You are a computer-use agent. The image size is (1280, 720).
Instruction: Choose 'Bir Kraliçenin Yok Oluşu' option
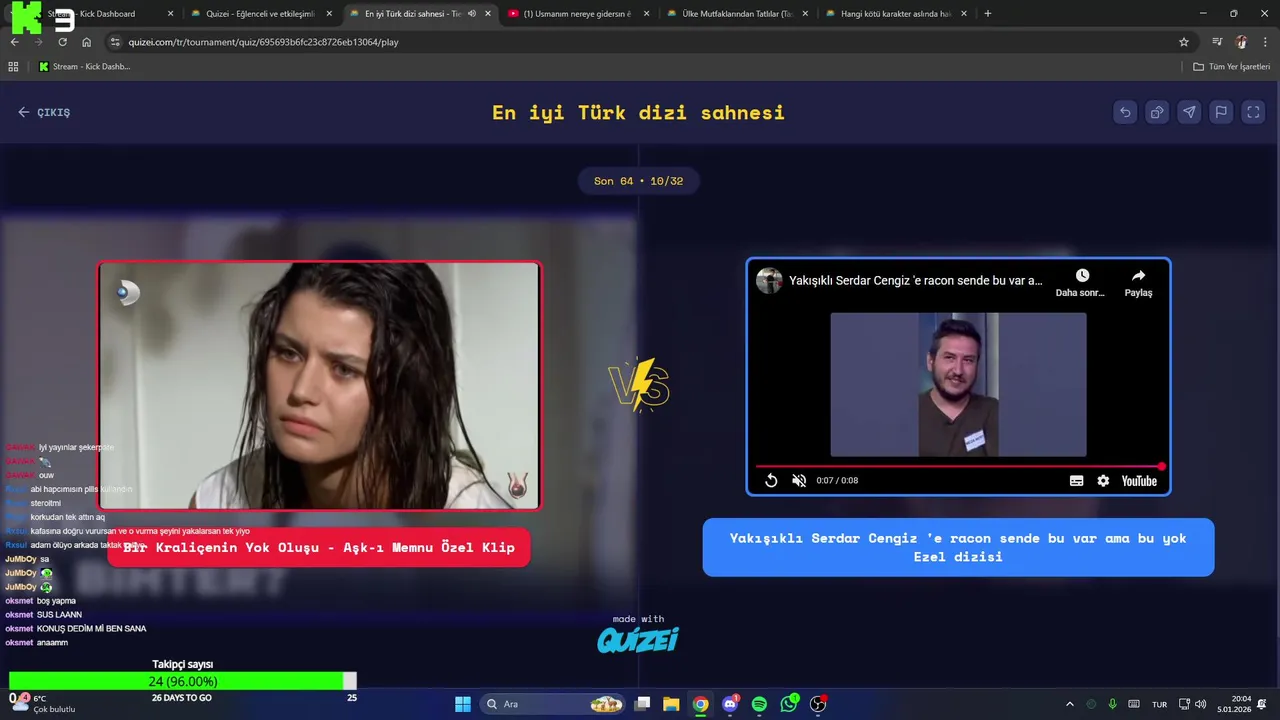point(319,547)
